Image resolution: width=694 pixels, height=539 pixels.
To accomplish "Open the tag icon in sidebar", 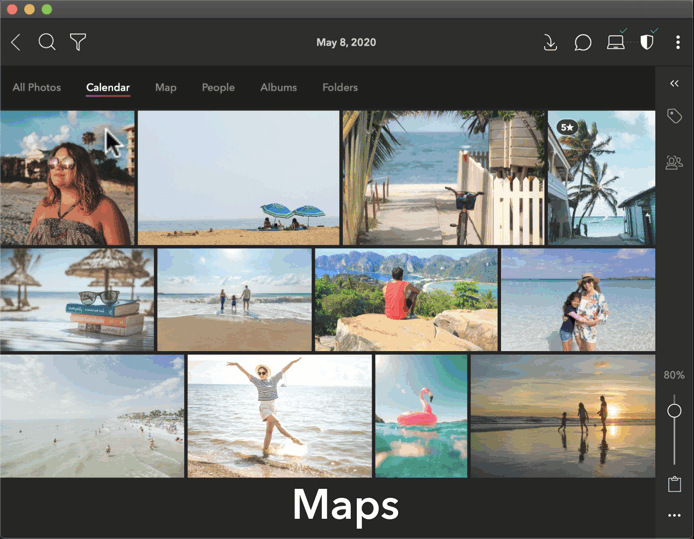I will [x=674, y=116].
